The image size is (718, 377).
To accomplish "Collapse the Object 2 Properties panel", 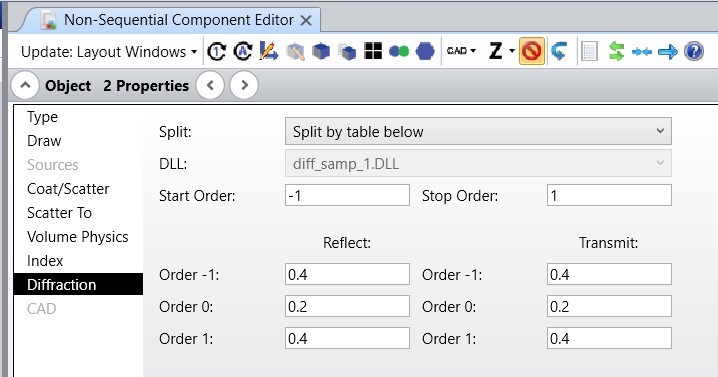I will [x=25, y=85].
